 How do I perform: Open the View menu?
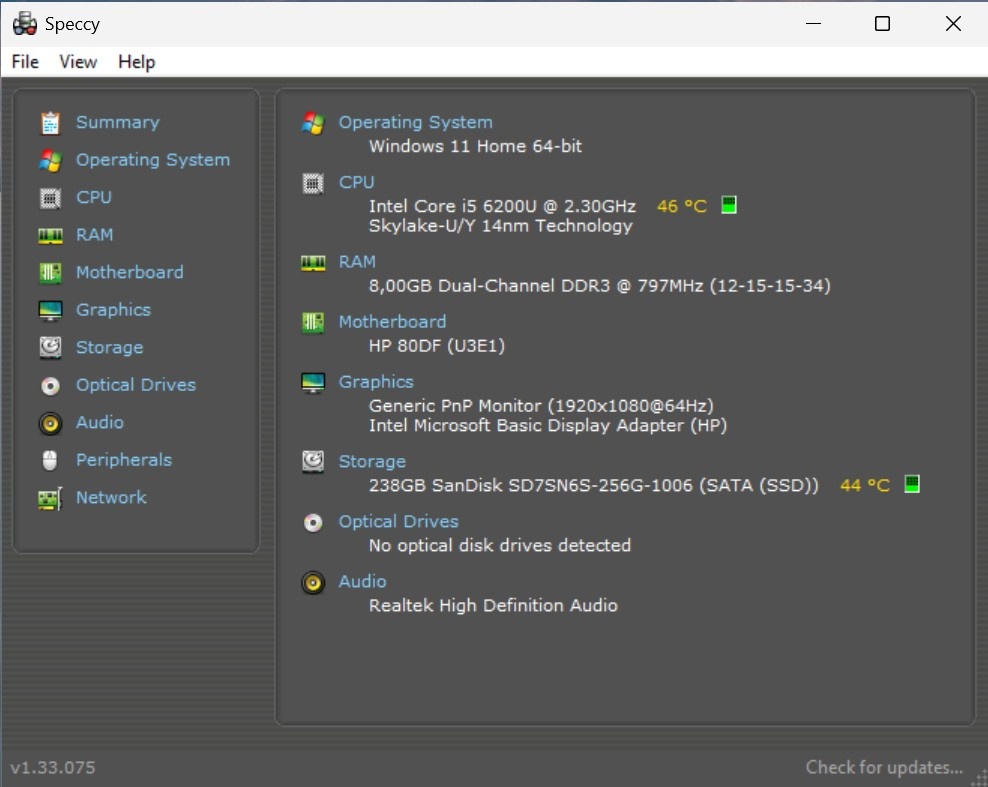[78, 61]
